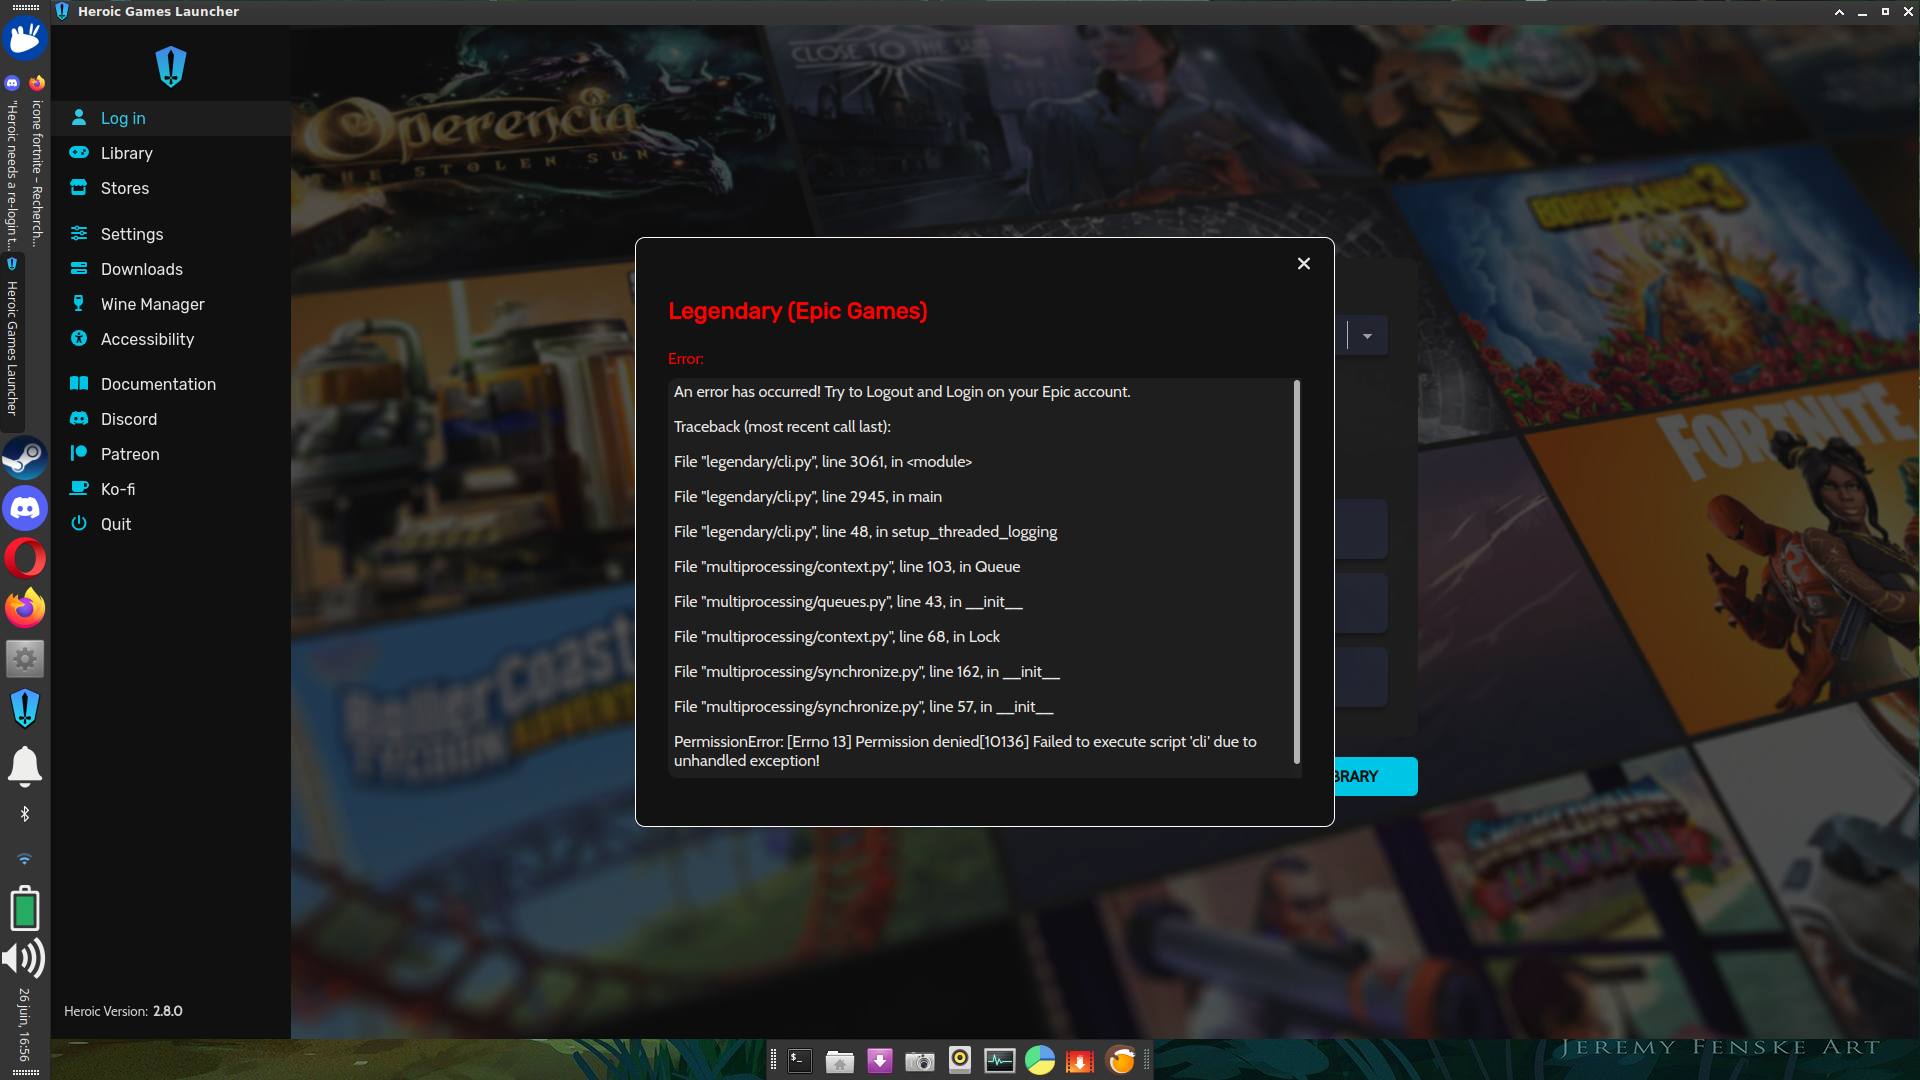Click the purple download arrow dock icon
Viewport: 1920px width, 1080px height.
click(x=880, y=1060)
